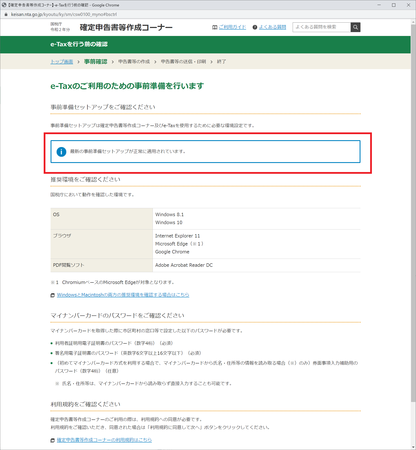
Task: Click the 申告書等の作成 breadcrumb step
Action: [x=134, y=62]
